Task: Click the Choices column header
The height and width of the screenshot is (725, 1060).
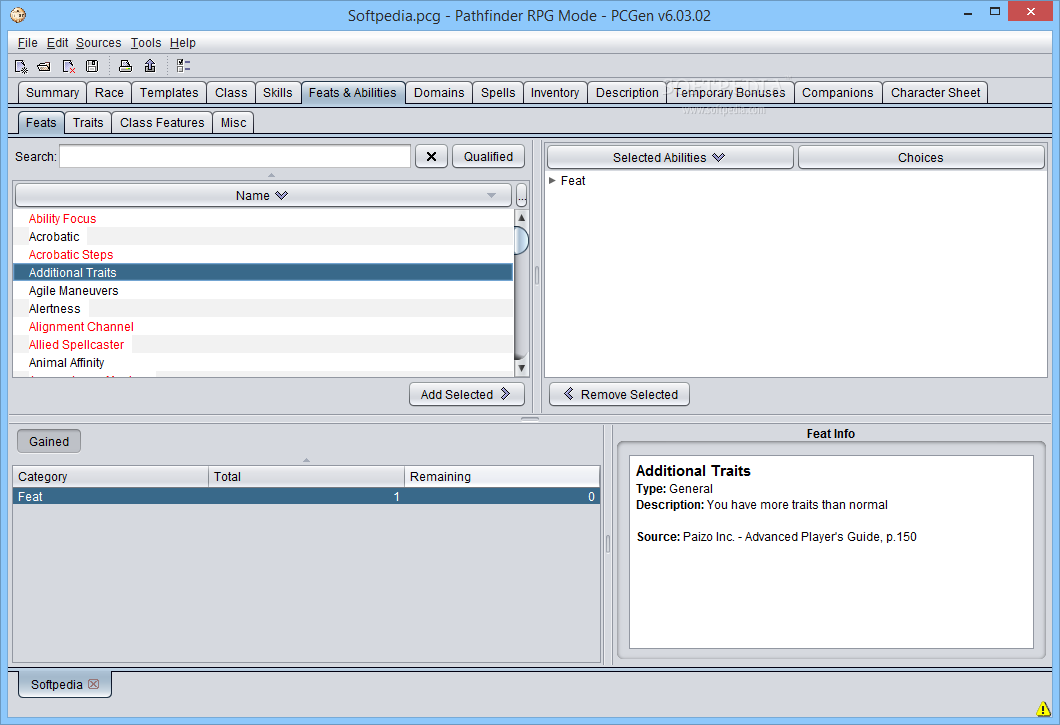Action: coord(921,158)
